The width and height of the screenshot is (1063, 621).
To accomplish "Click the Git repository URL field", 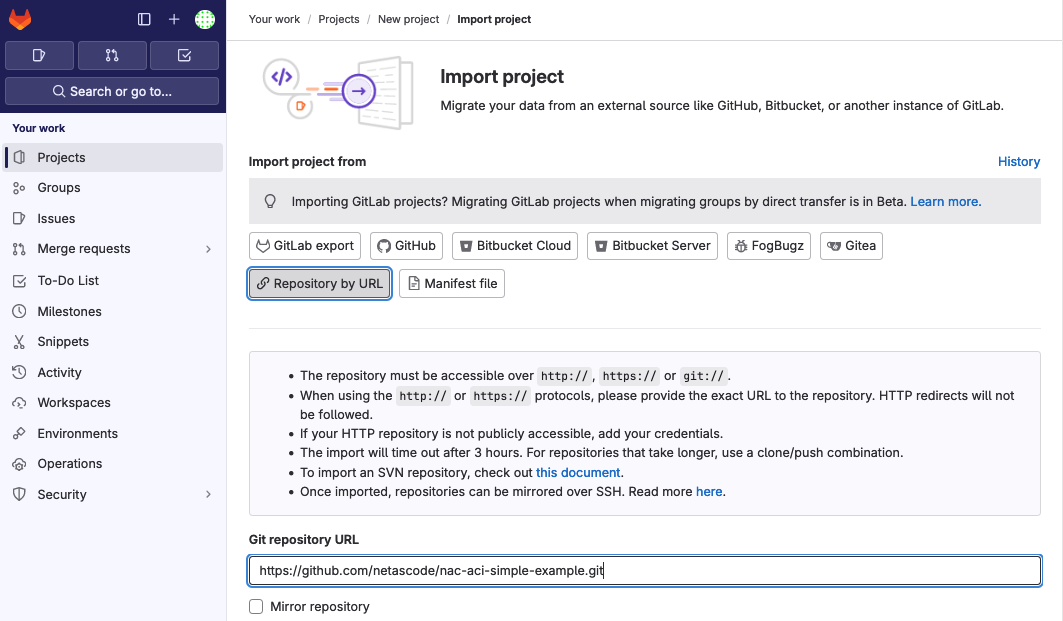I will click(645, 571).
